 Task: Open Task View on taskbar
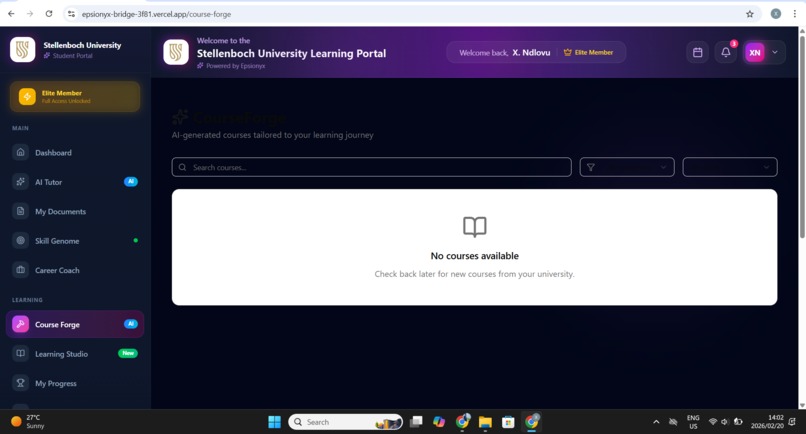coord(416,422)
